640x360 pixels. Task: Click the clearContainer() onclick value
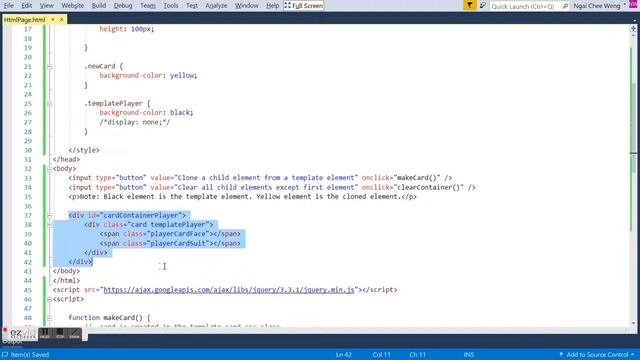coord(428,187)
